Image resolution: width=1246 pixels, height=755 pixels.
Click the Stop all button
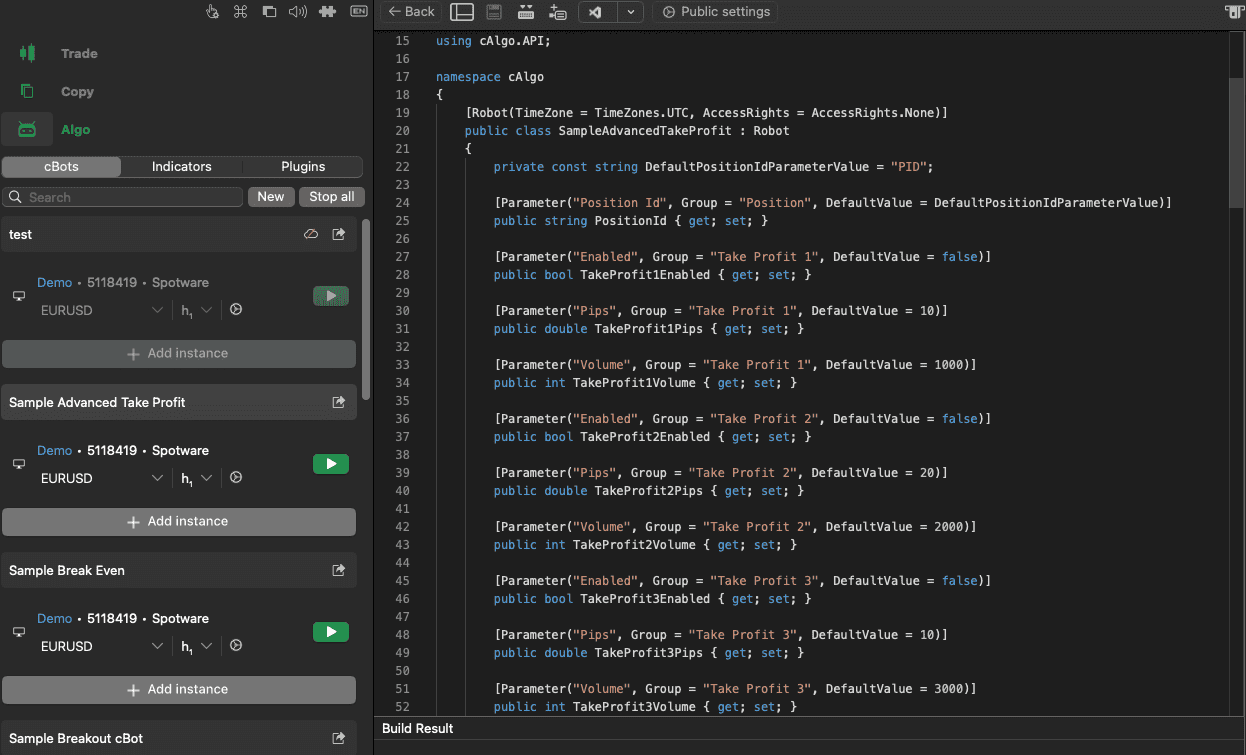[331, 197]
